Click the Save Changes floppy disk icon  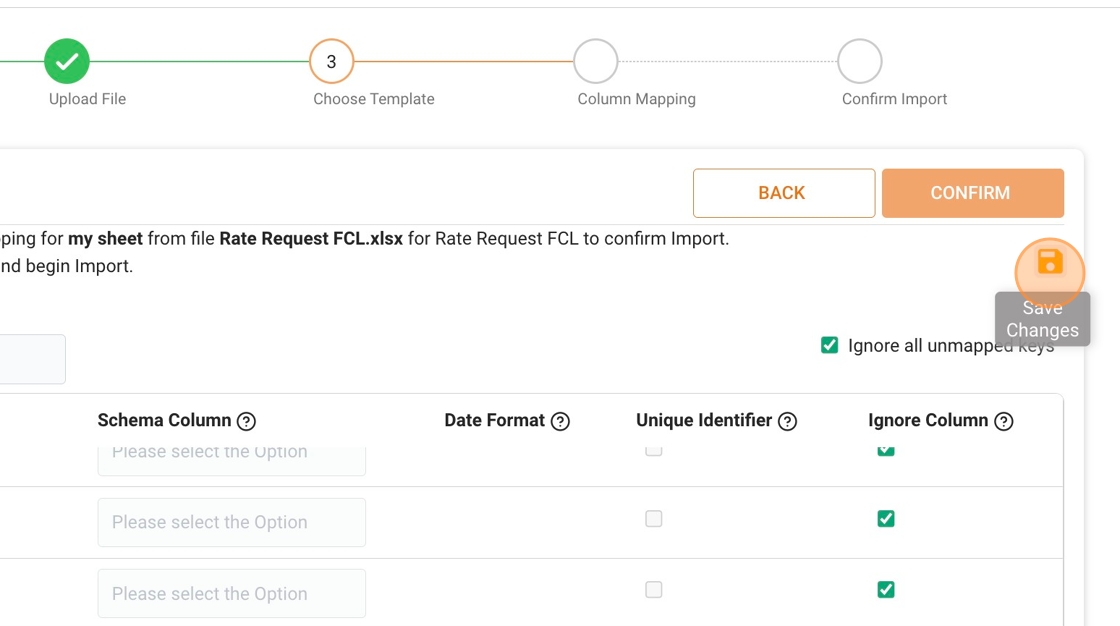pyautogui.click(x=1049, y=263)
